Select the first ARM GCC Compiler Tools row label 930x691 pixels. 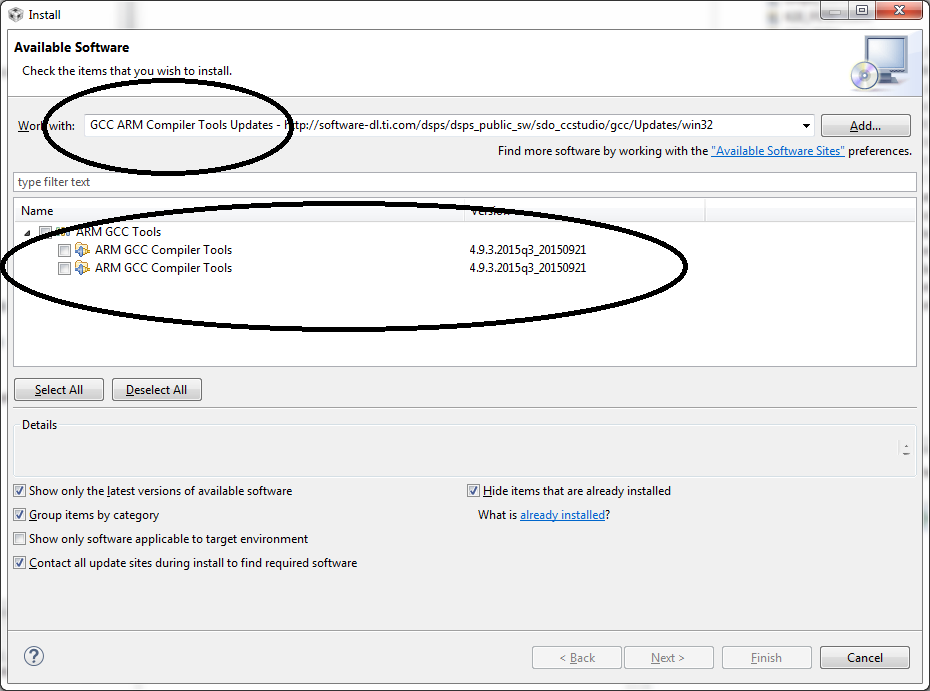[x=163, y=250]
